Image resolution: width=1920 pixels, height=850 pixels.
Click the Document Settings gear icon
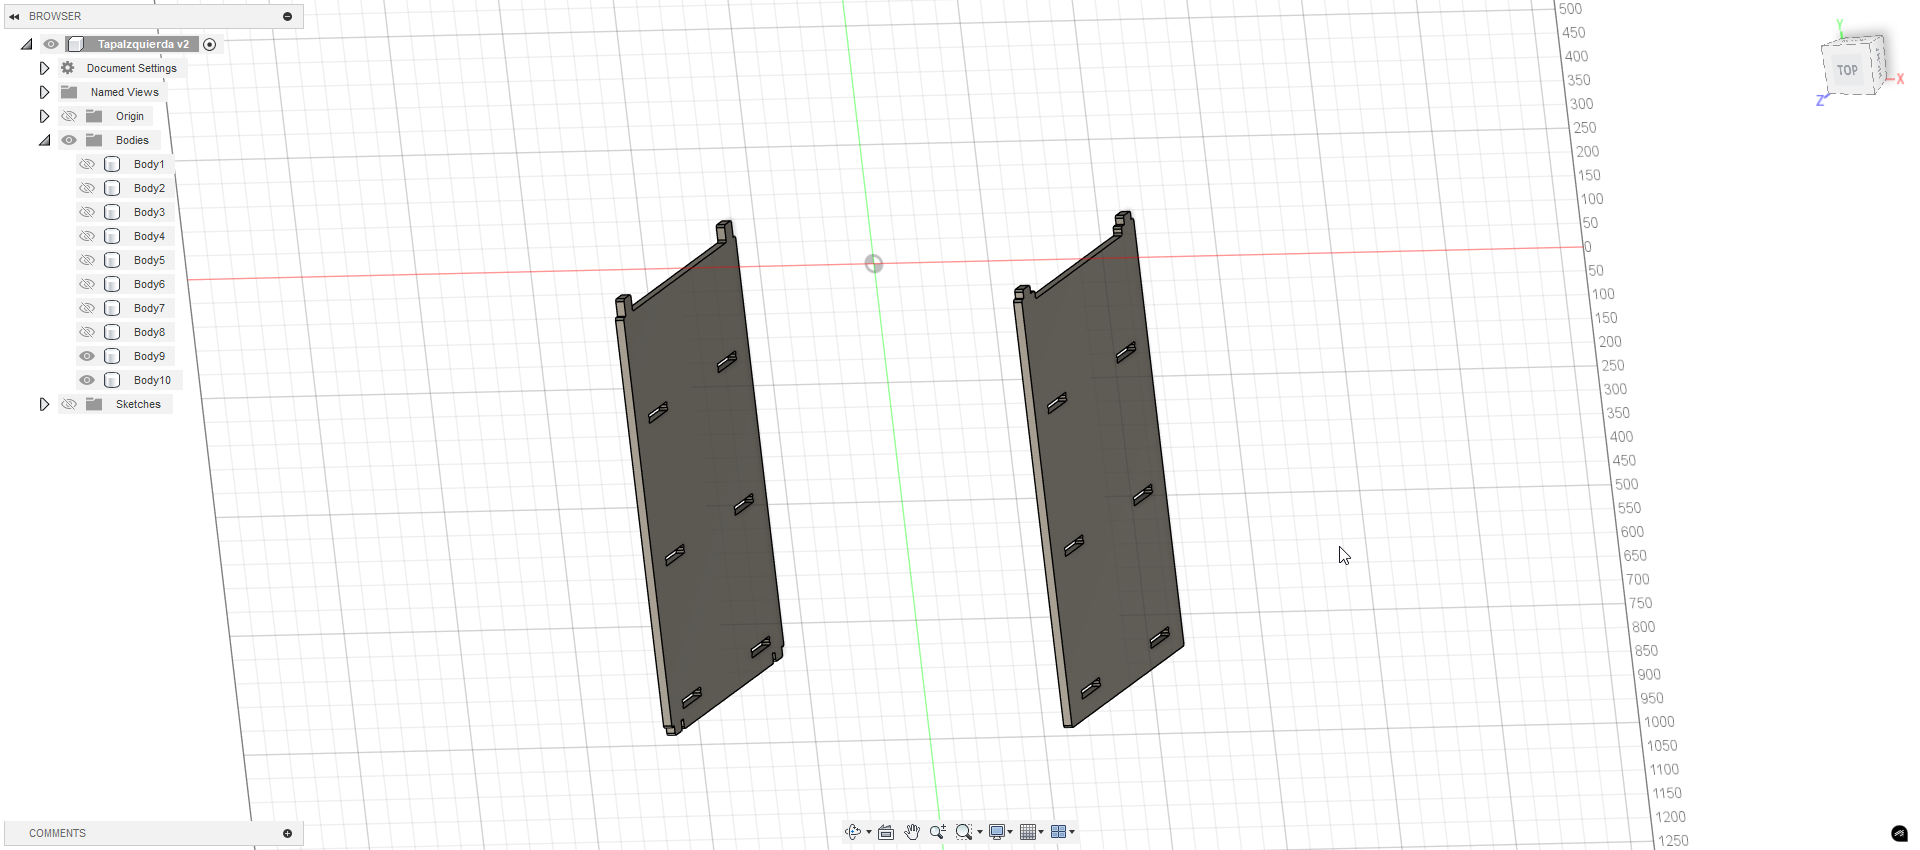click(68, 68)
